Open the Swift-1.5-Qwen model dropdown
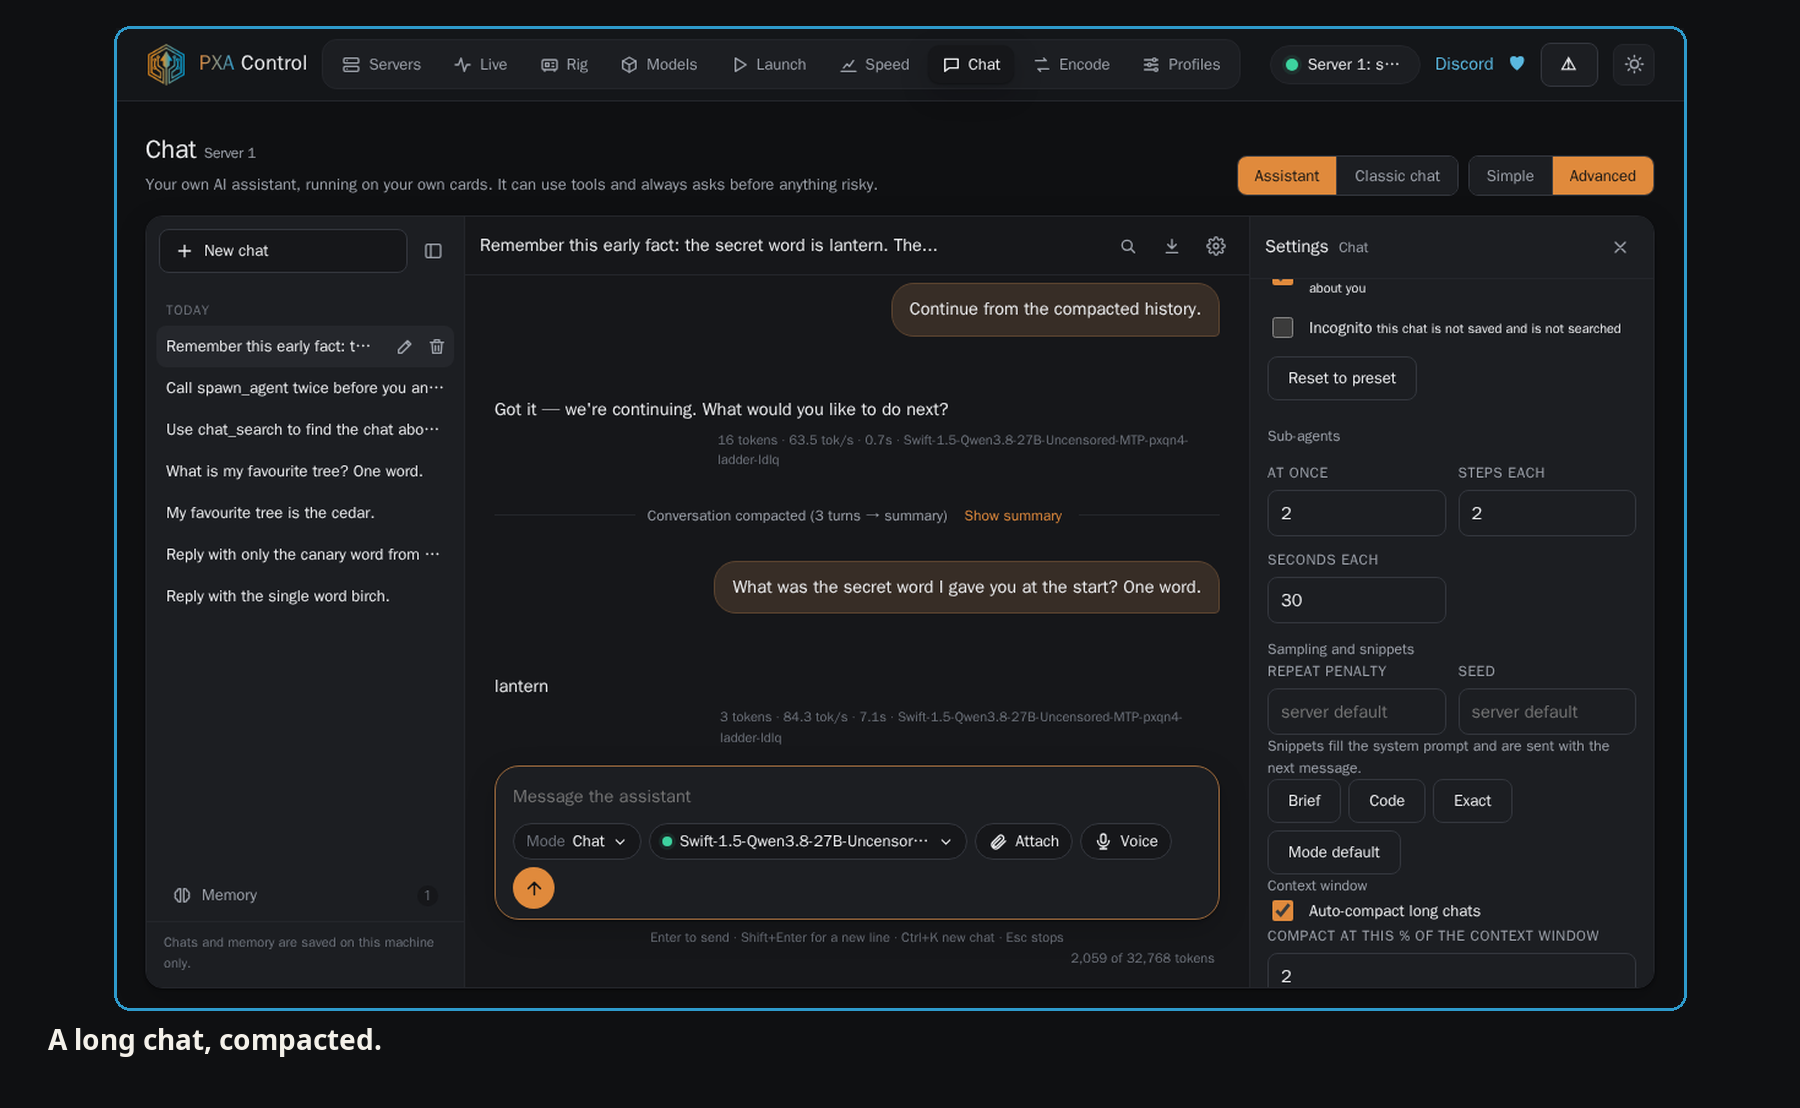 [x=808, y=842]
